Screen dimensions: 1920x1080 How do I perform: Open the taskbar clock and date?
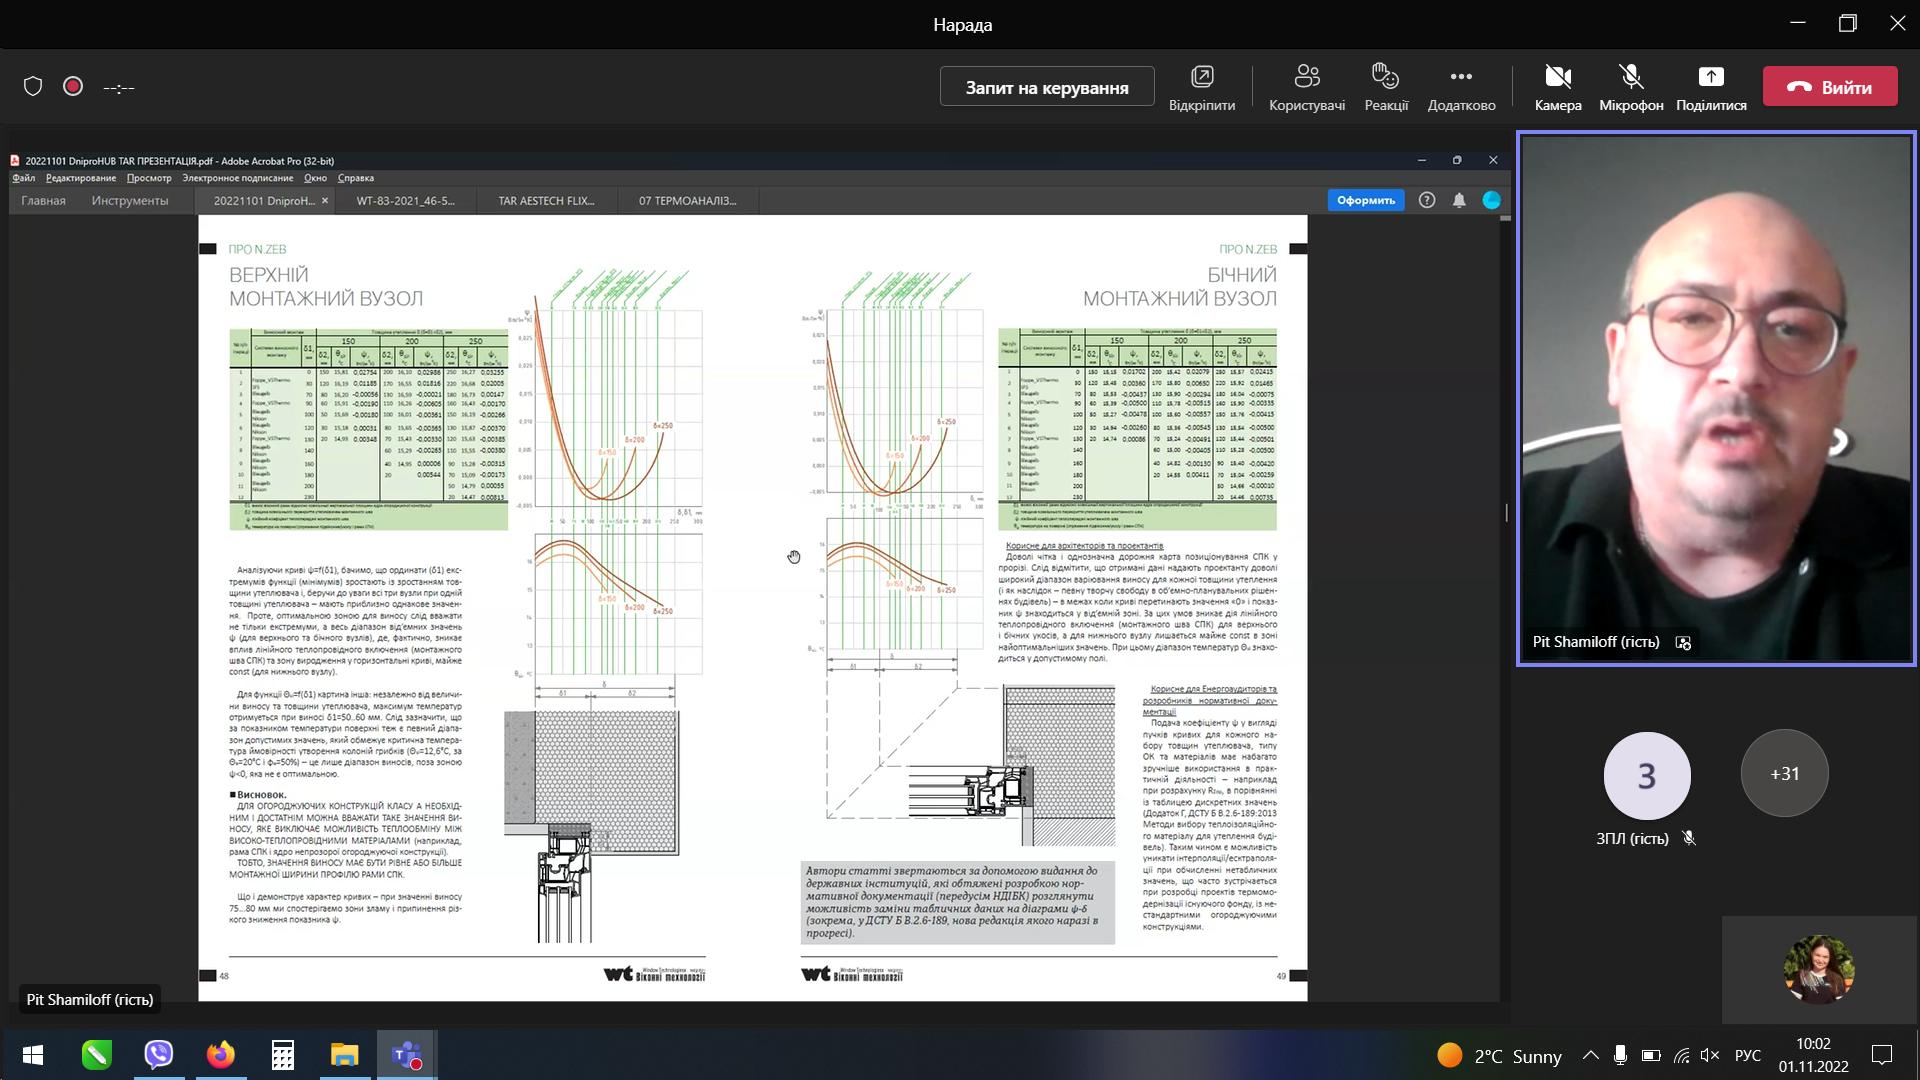[1813, 1055]
